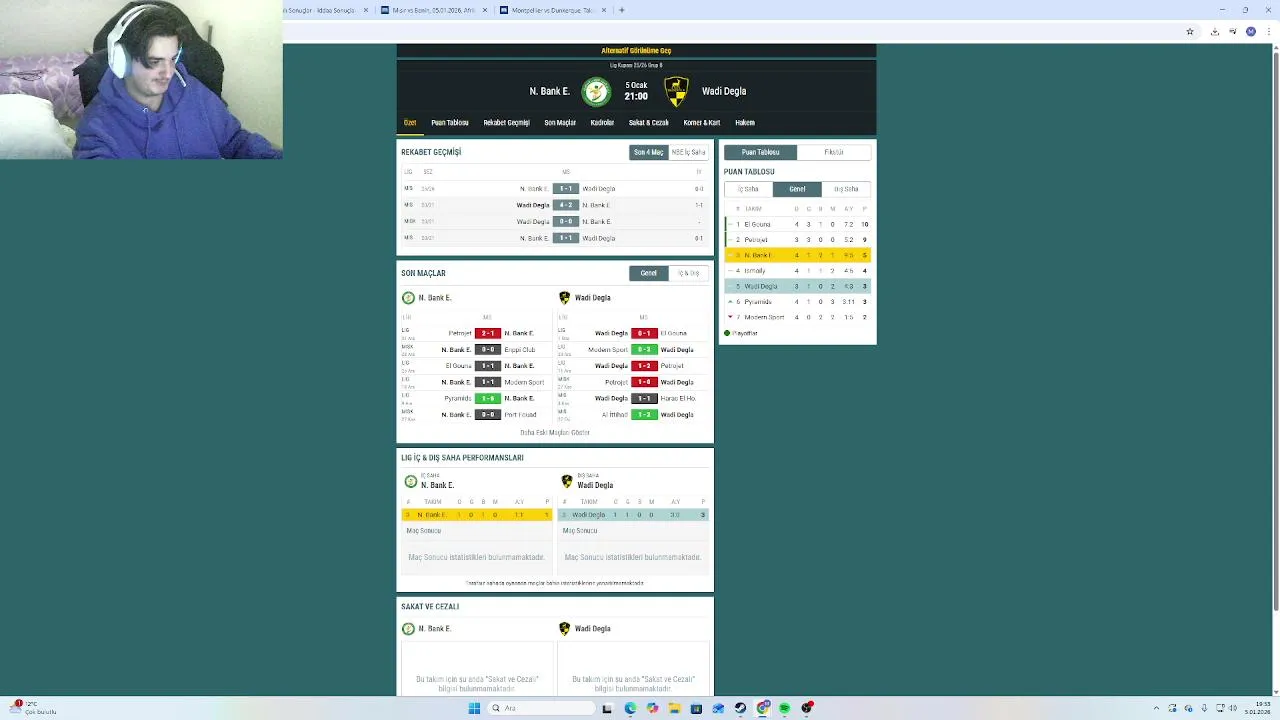Open the Rekabet Geçmişi navigation tab
Viewport: 1280px width, 720px height.
(x=506, y=123)
